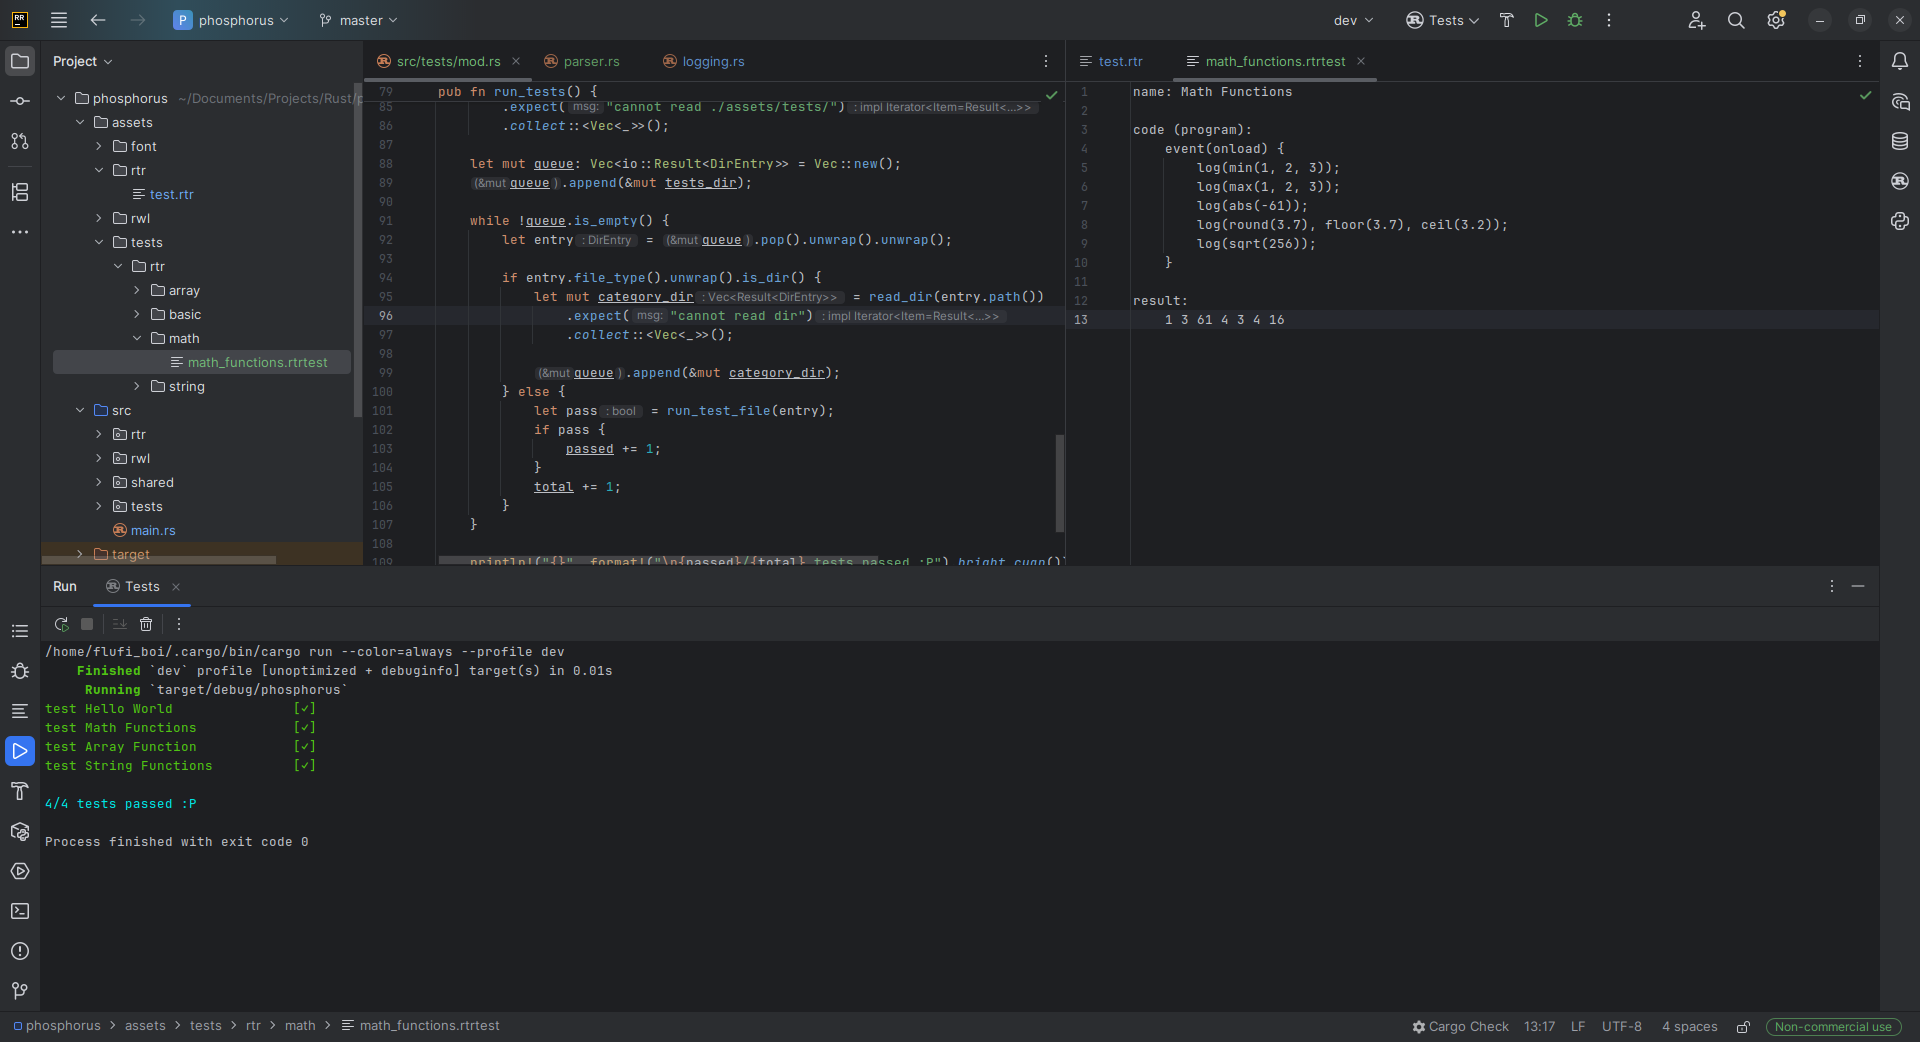Open the Commit tool window
Screen dimensions: 1920x1042
pyautogui.click(x=20, y=101)
